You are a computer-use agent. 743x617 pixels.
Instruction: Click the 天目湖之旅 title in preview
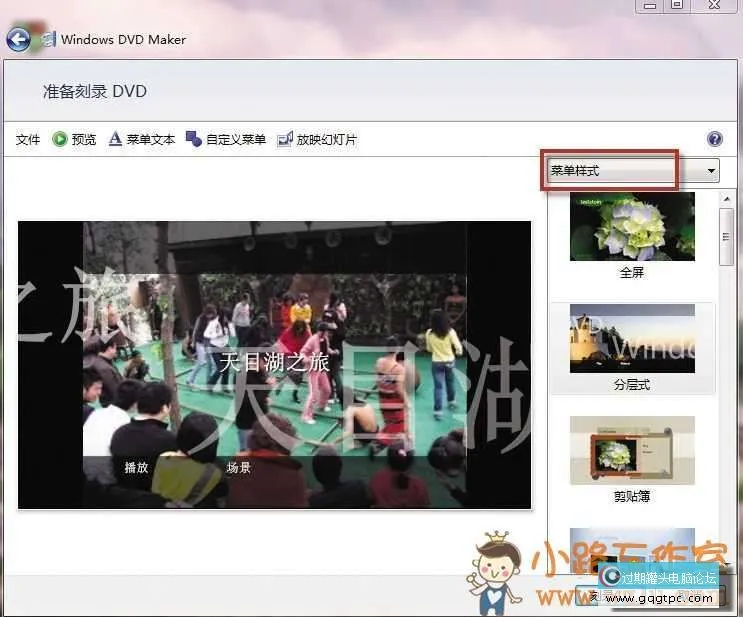(274, 363)
